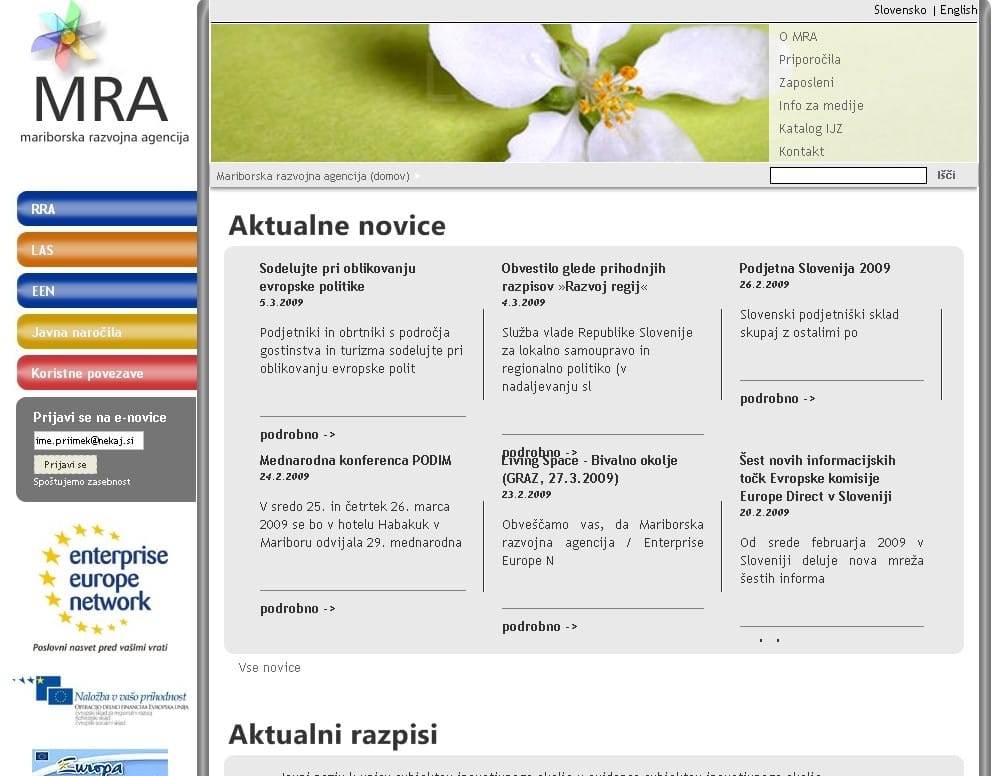Click Prijavi se na e-novice title

click(x=99, y=418)
